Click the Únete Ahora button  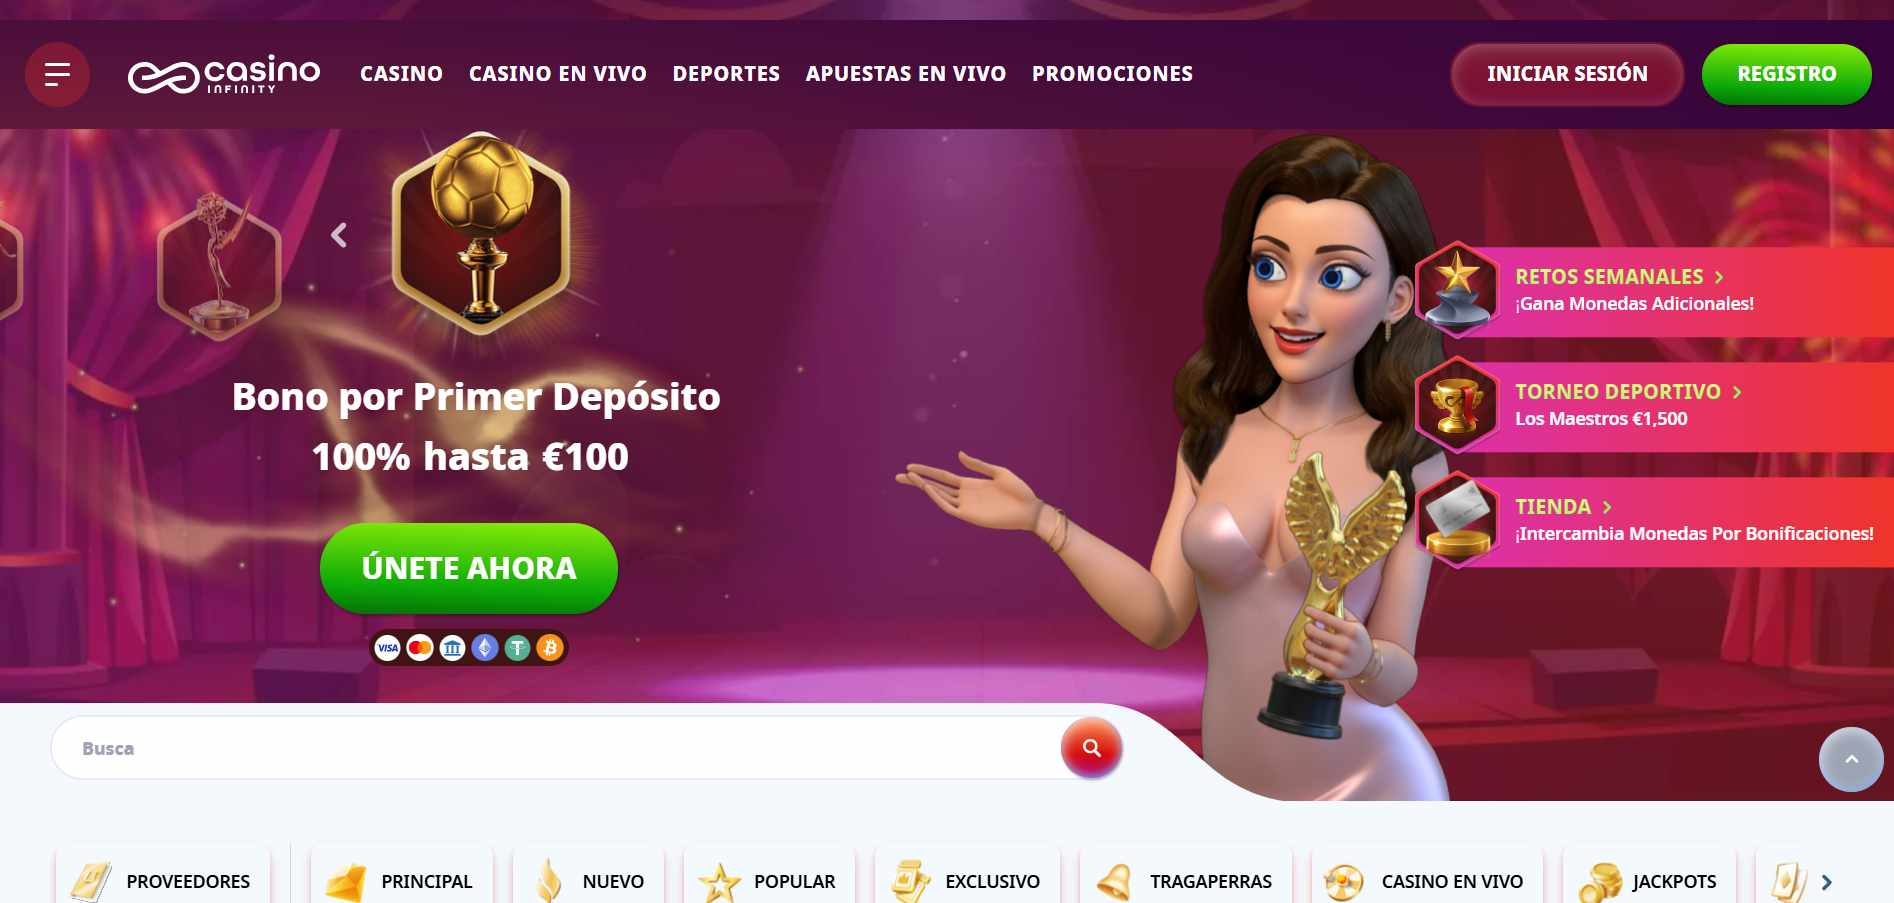(x=469, y=568)
